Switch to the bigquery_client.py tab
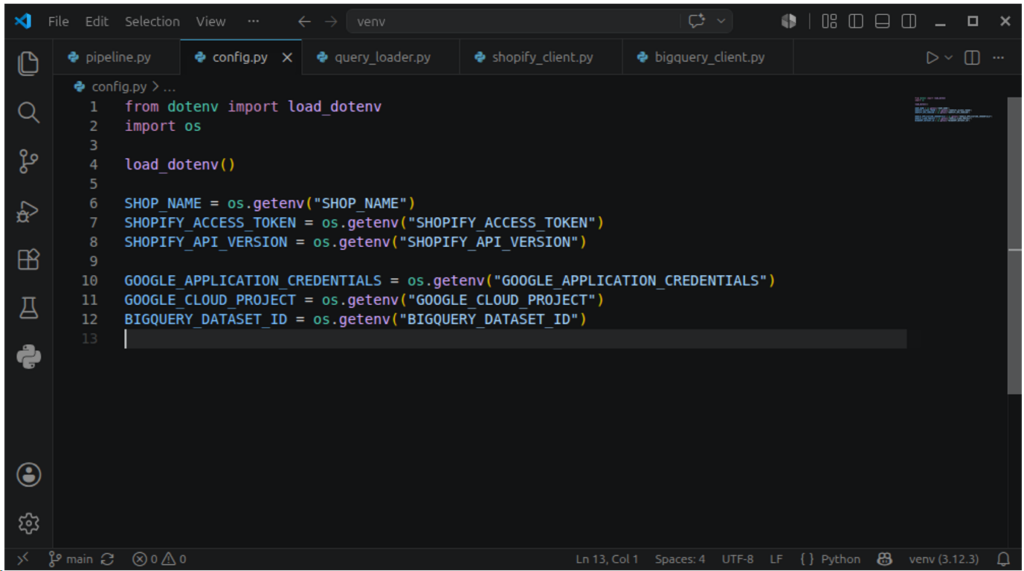 pyautogui.click(x=709, y=57)
